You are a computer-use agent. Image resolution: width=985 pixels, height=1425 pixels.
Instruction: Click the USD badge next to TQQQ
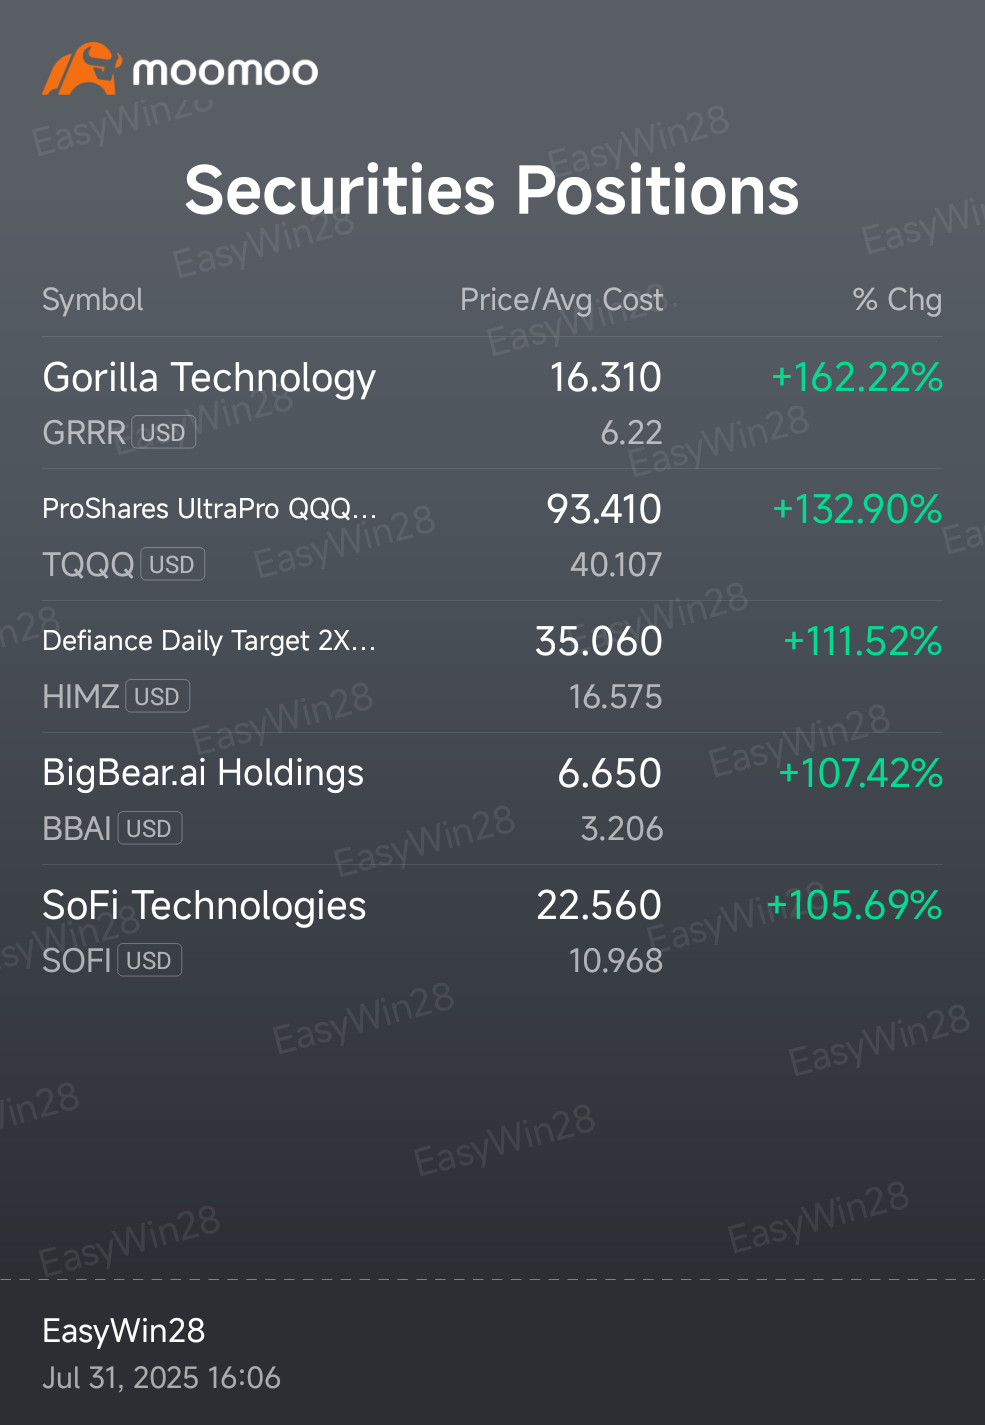click(172, 565)
